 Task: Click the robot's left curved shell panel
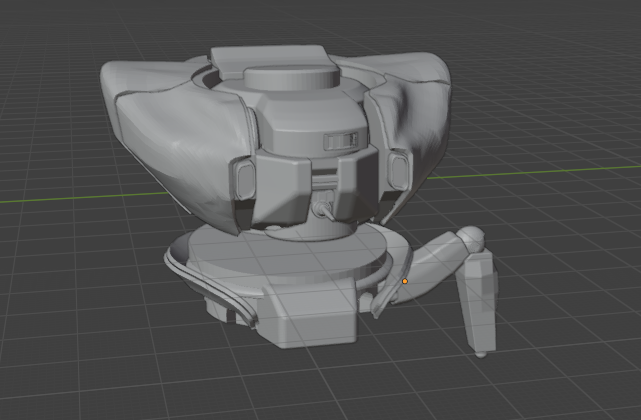(160, 130)
